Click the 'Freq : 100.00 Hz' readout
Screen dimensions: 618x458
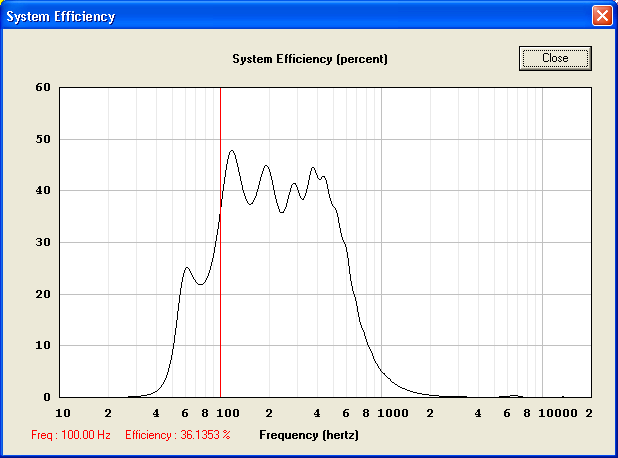[71, 435]
